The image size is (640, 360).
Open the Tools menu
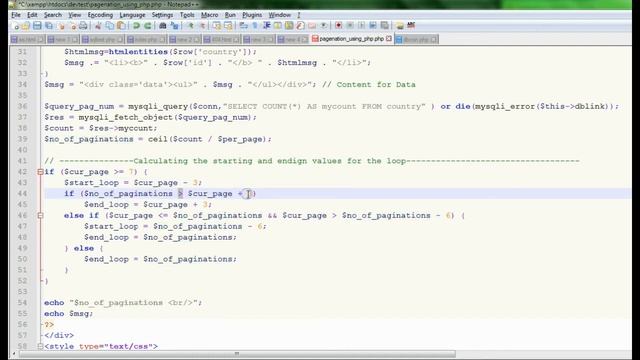pyautogui.click(x=187, y=15)
